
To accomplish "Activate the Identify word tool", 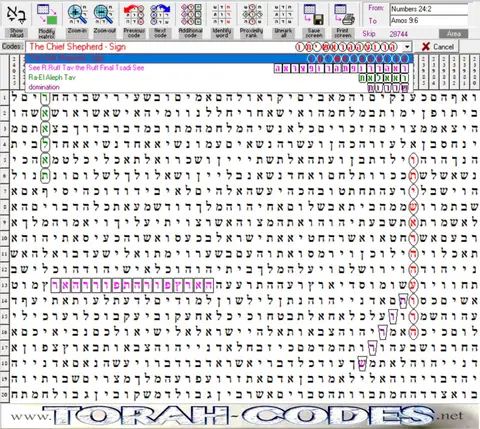I will (222, 20).
